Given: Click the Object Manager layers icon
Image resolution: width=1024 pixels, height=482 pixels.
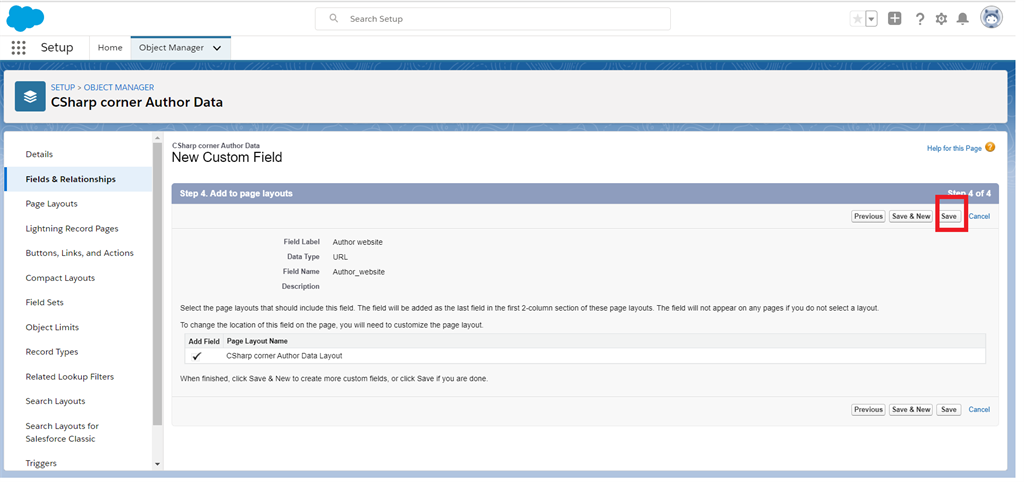Looking at the screenshot, I should [x=30, y=97].
